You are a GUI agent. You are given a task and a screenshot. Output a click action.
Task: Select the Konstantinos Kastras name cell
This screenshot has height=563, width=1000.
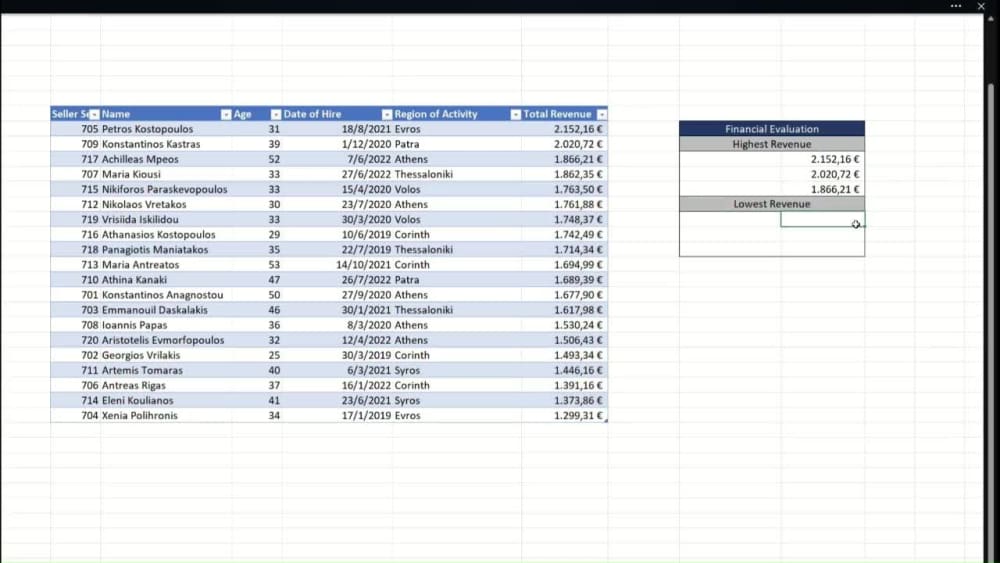pyautogui.click(x=166, y=144)
